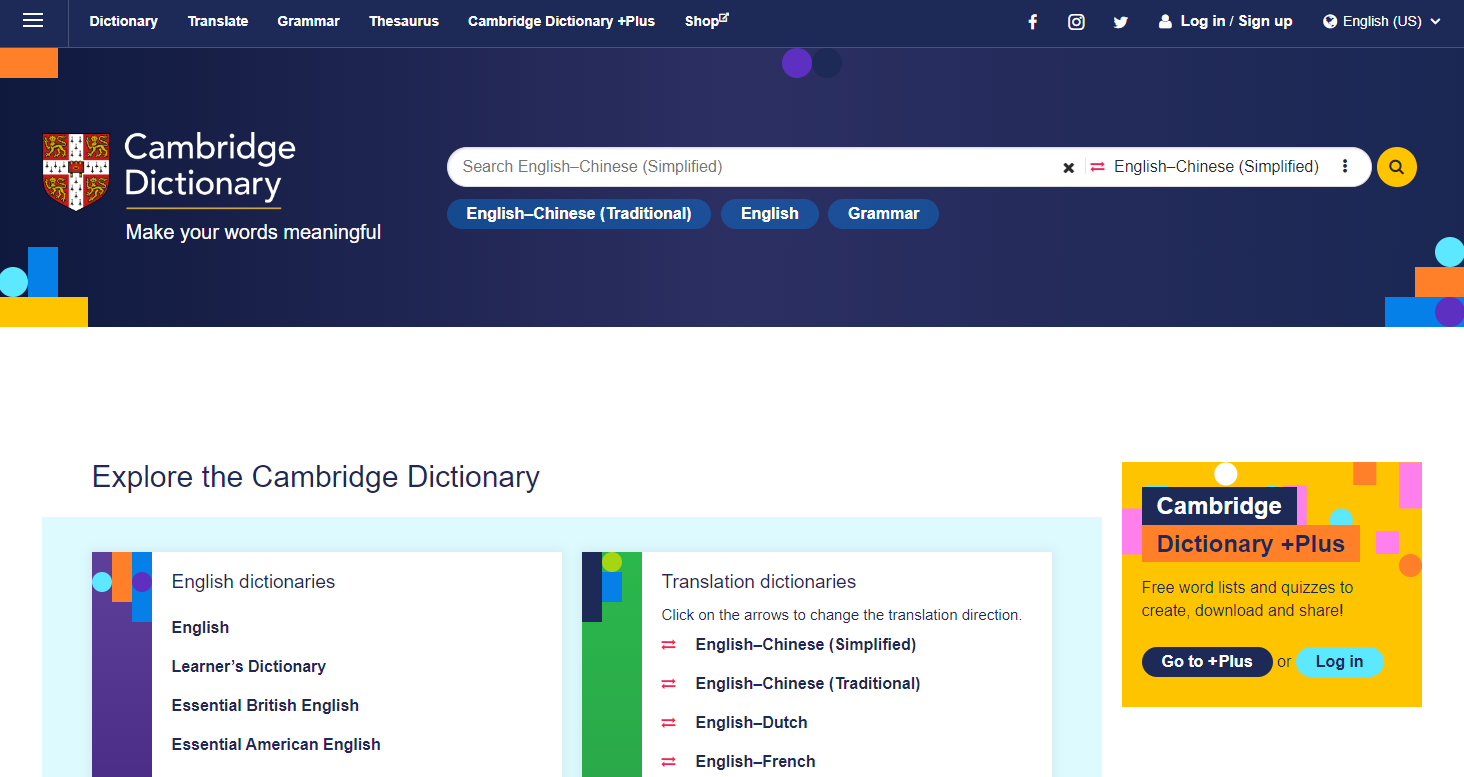Click the globe language icon
Viewport: 1464px width, 777px height.
pos(1330,21)
